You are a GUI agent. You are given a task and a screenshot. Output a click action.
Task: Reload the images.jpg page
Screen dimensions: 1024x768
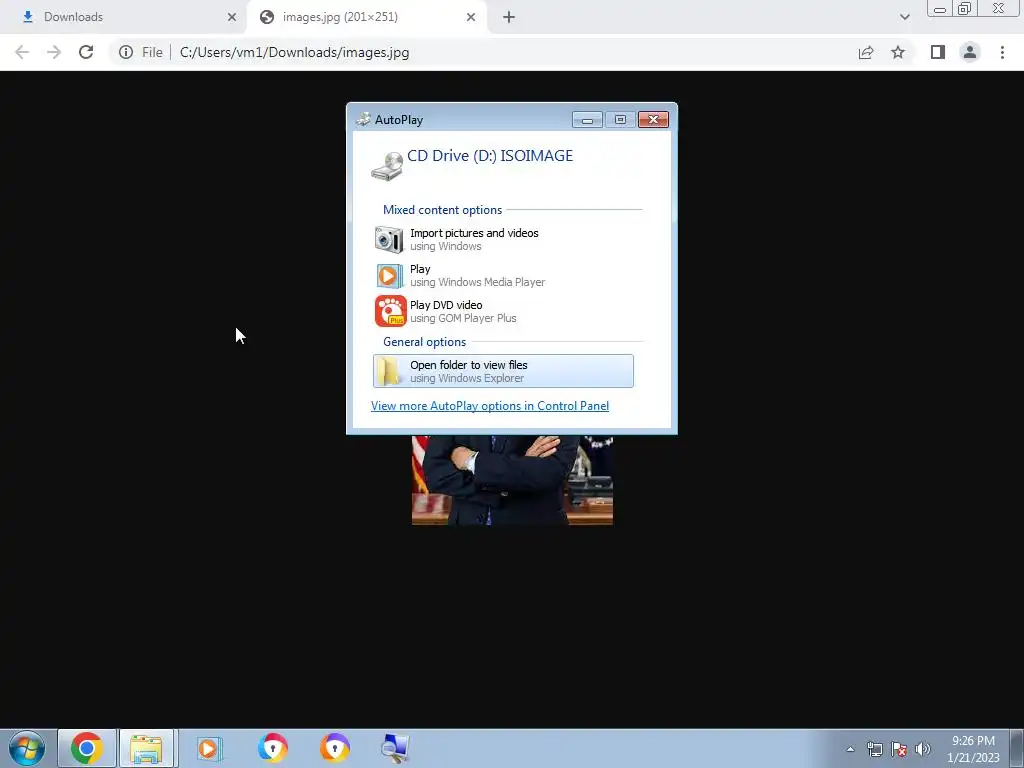86,52
